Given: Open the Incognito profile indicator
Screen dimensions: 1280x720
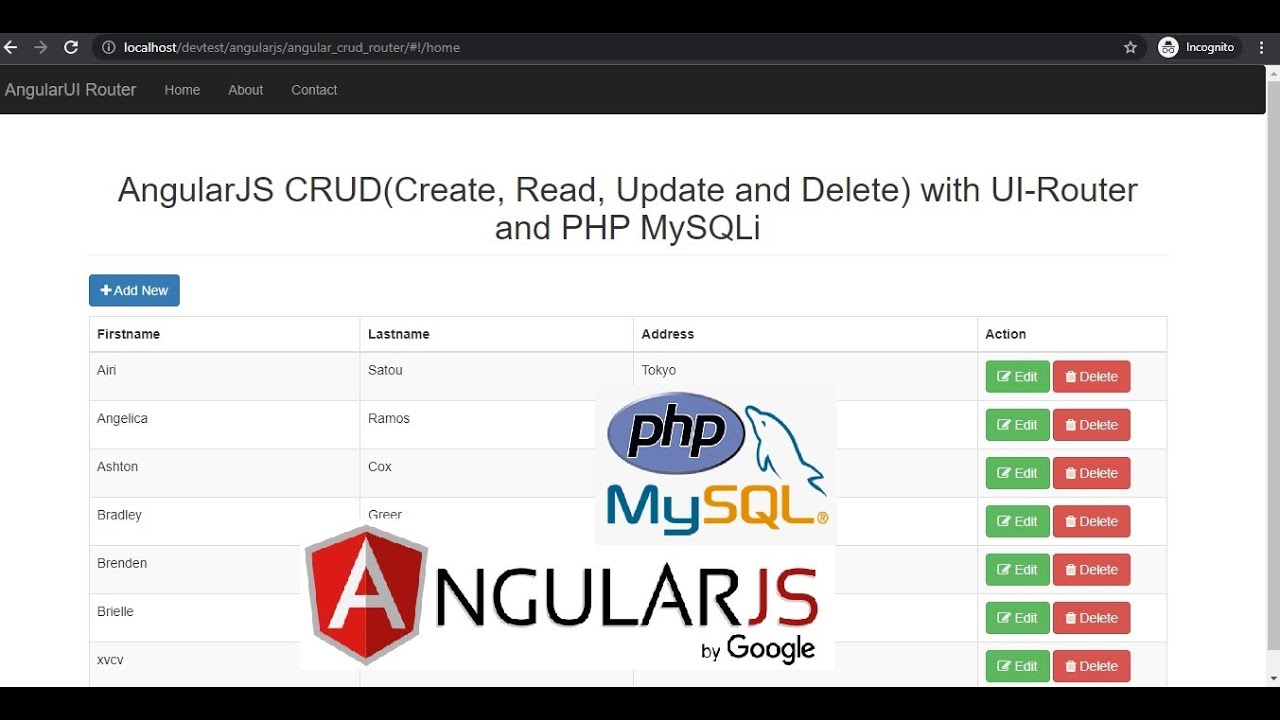Looking at the screenshot, I should click(1198, 47).
